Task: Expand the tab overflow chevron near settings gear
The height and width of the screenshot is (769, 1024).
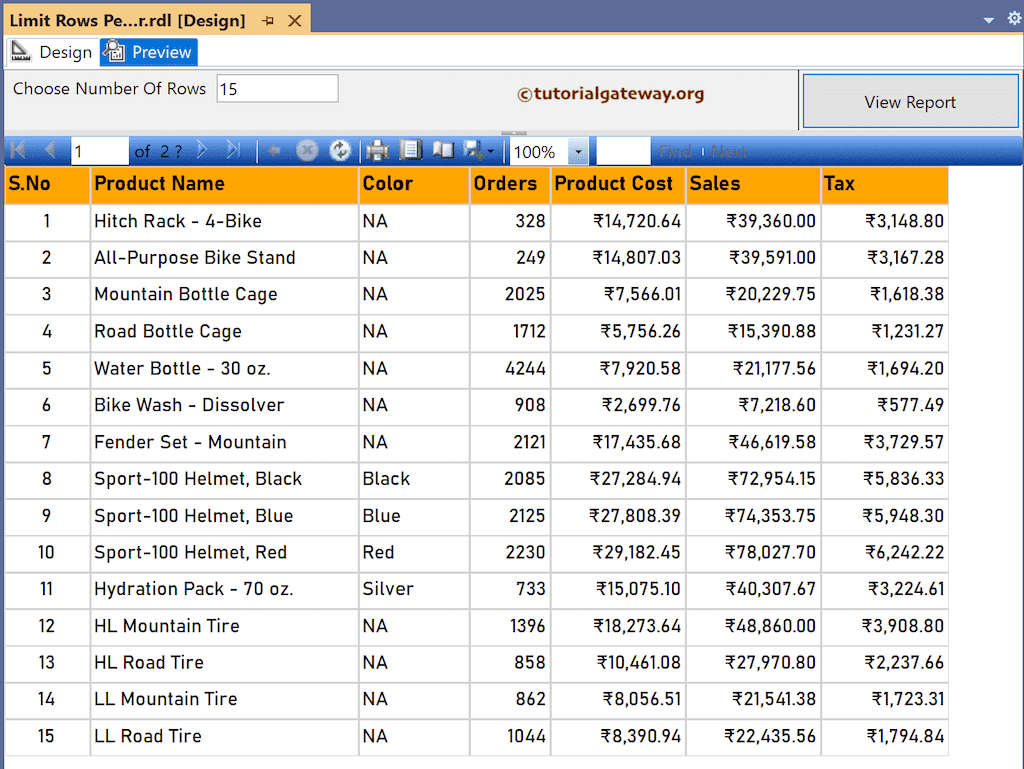Action: [x=988, y=19]
